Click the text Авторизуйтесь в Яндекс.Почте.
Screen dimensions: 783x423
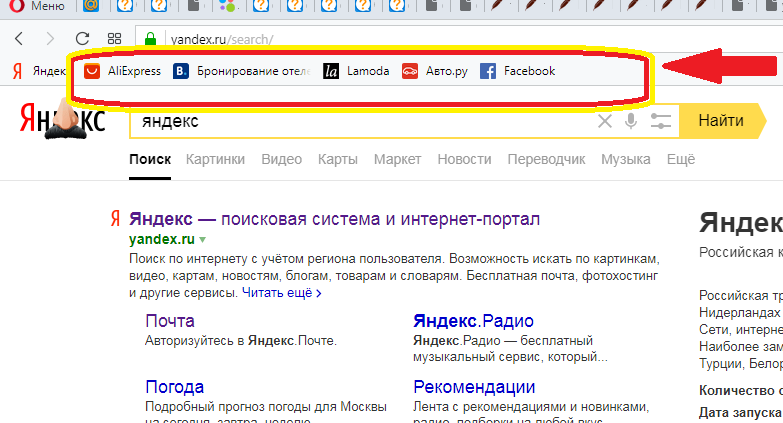(x=241, y=341)
